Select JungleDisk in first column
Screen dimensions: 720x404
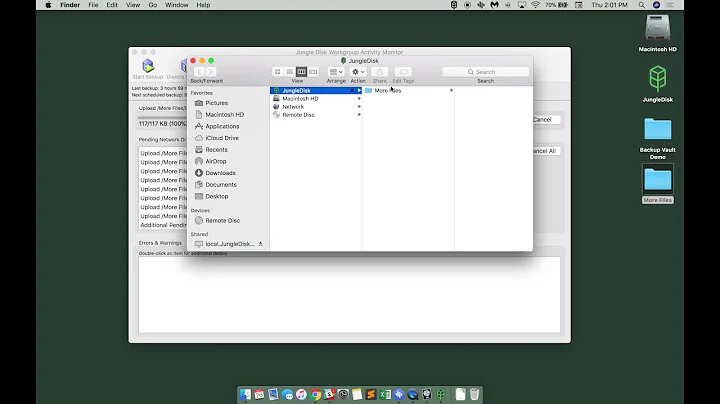click(x=316, y=90)
